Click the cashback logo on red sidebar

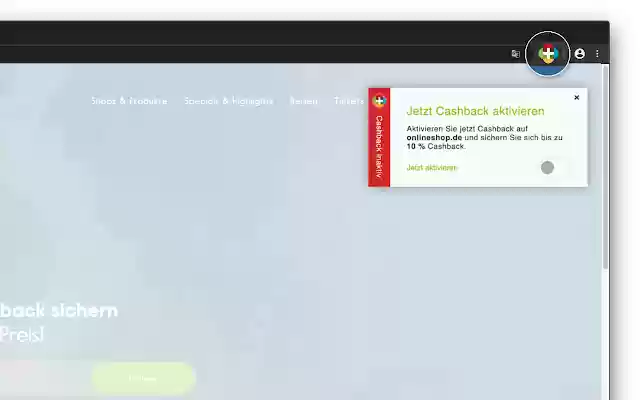[x=379, y=100]
